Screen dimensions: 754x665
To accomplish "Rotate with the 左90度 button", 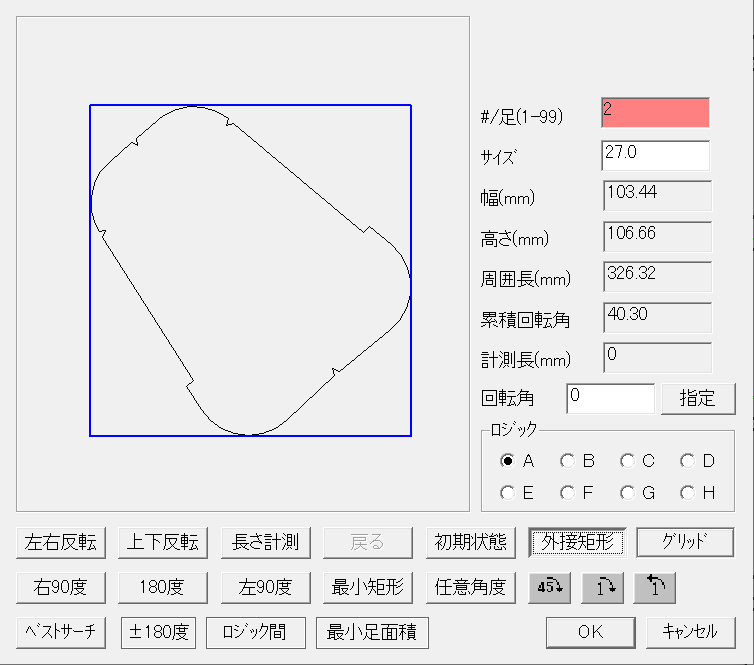I will tap(265, 587).
